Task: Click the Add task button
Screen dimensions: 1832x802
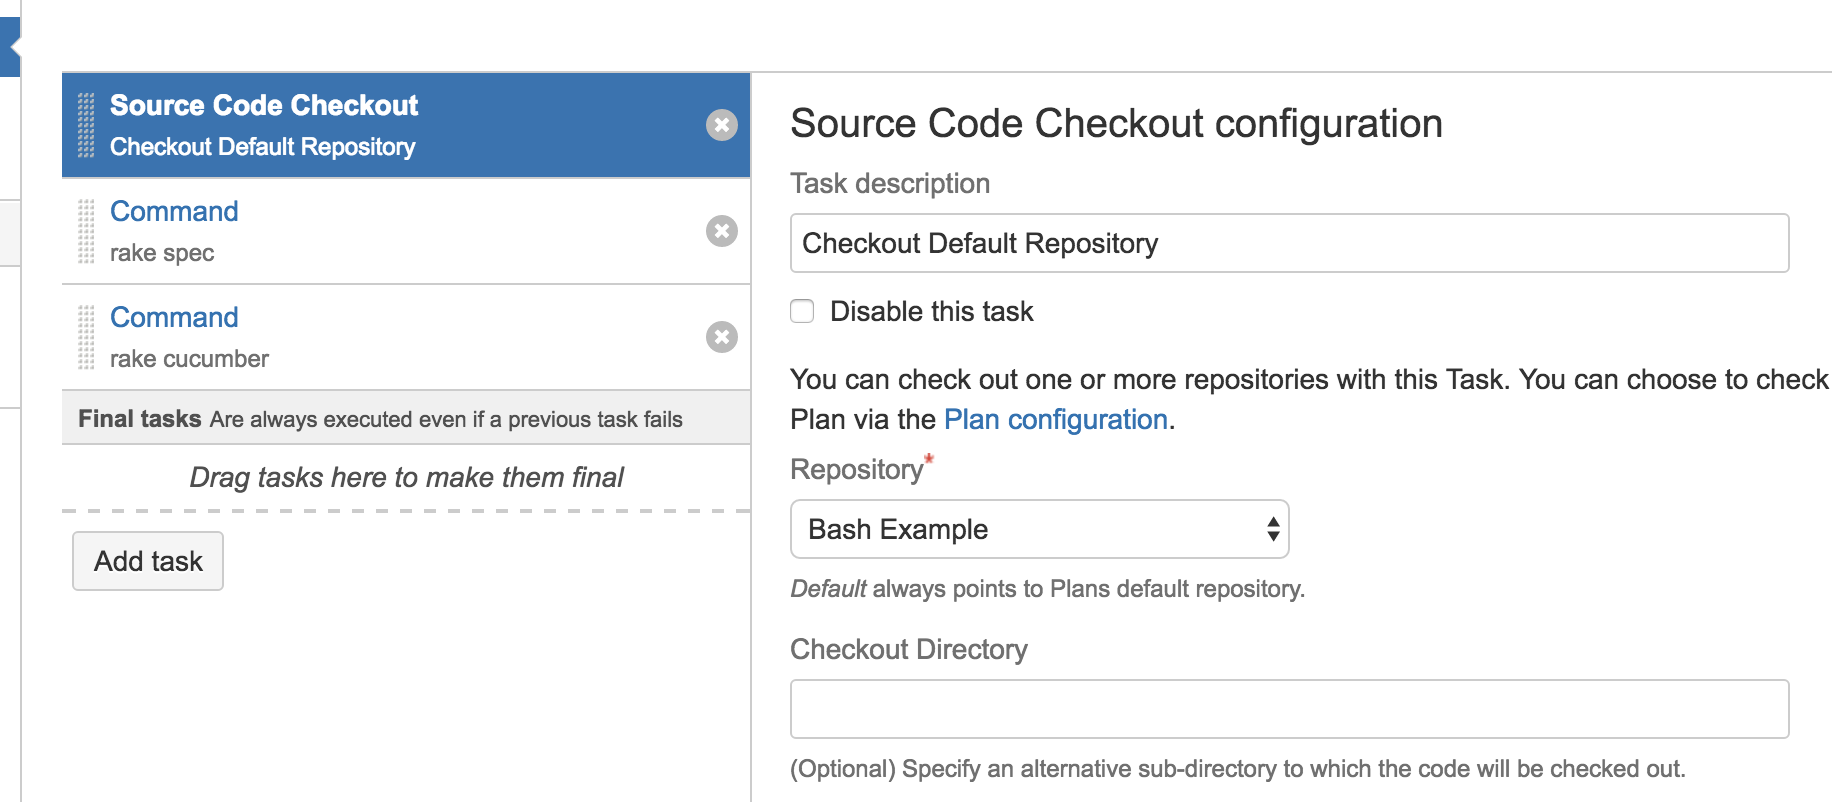Action: [147, 561]
